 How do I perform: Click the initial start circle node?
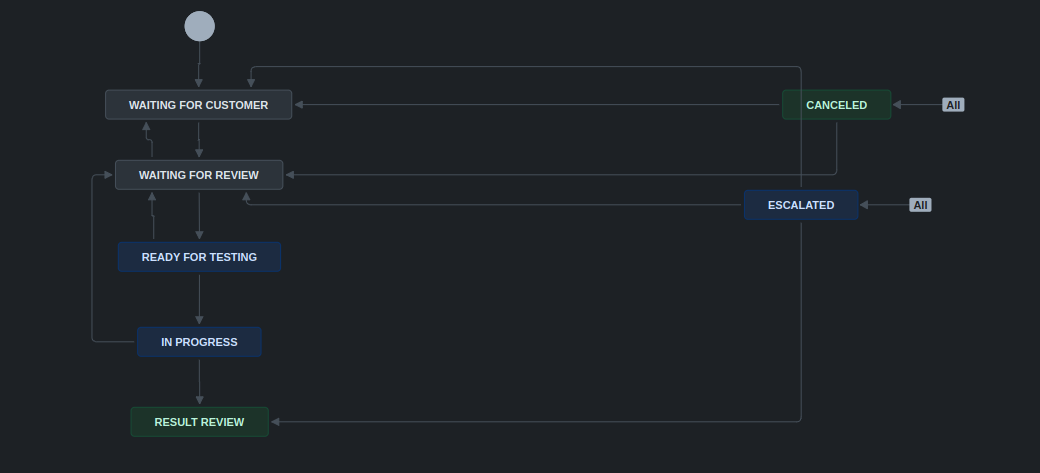click(199, 26)
